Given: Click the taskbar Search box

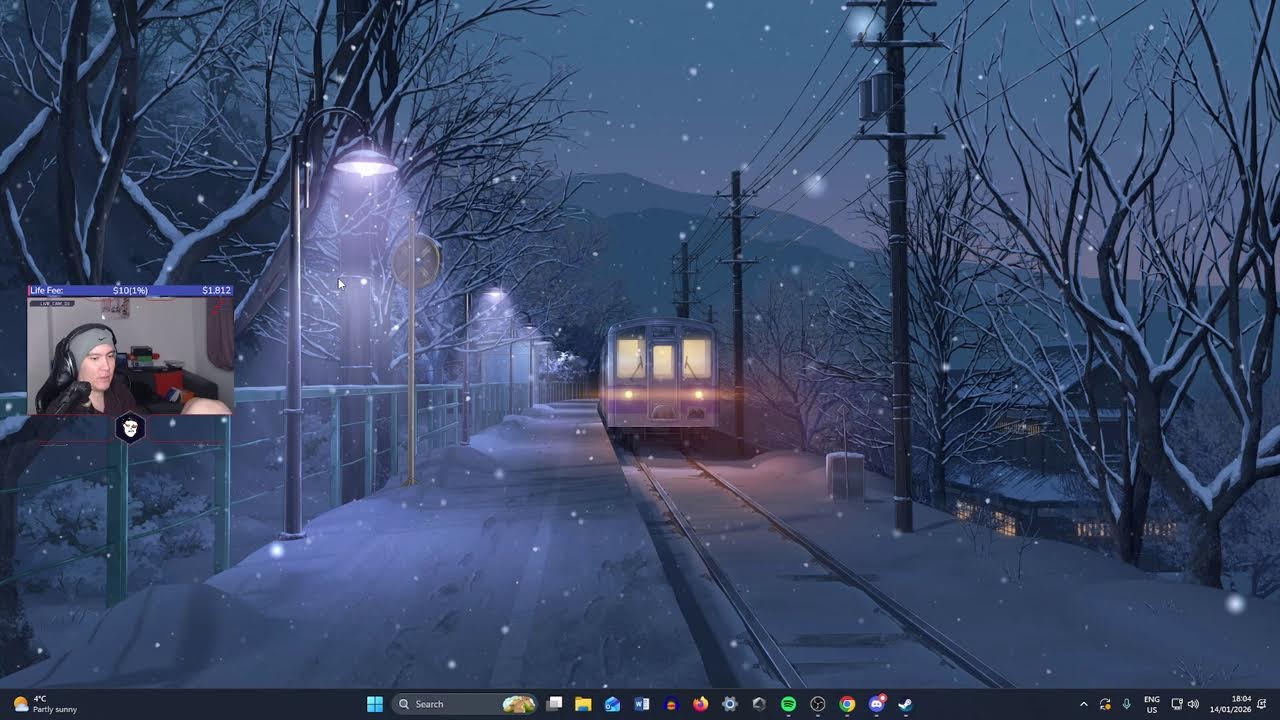Looking at the screenshot, I should tap(465, 704).
